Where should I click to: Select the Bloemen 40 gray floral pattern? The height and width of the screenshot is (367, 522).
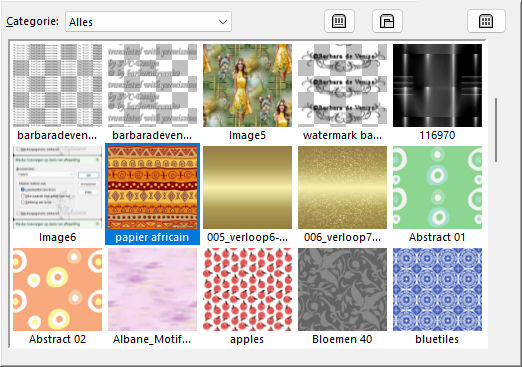point(342,296)
